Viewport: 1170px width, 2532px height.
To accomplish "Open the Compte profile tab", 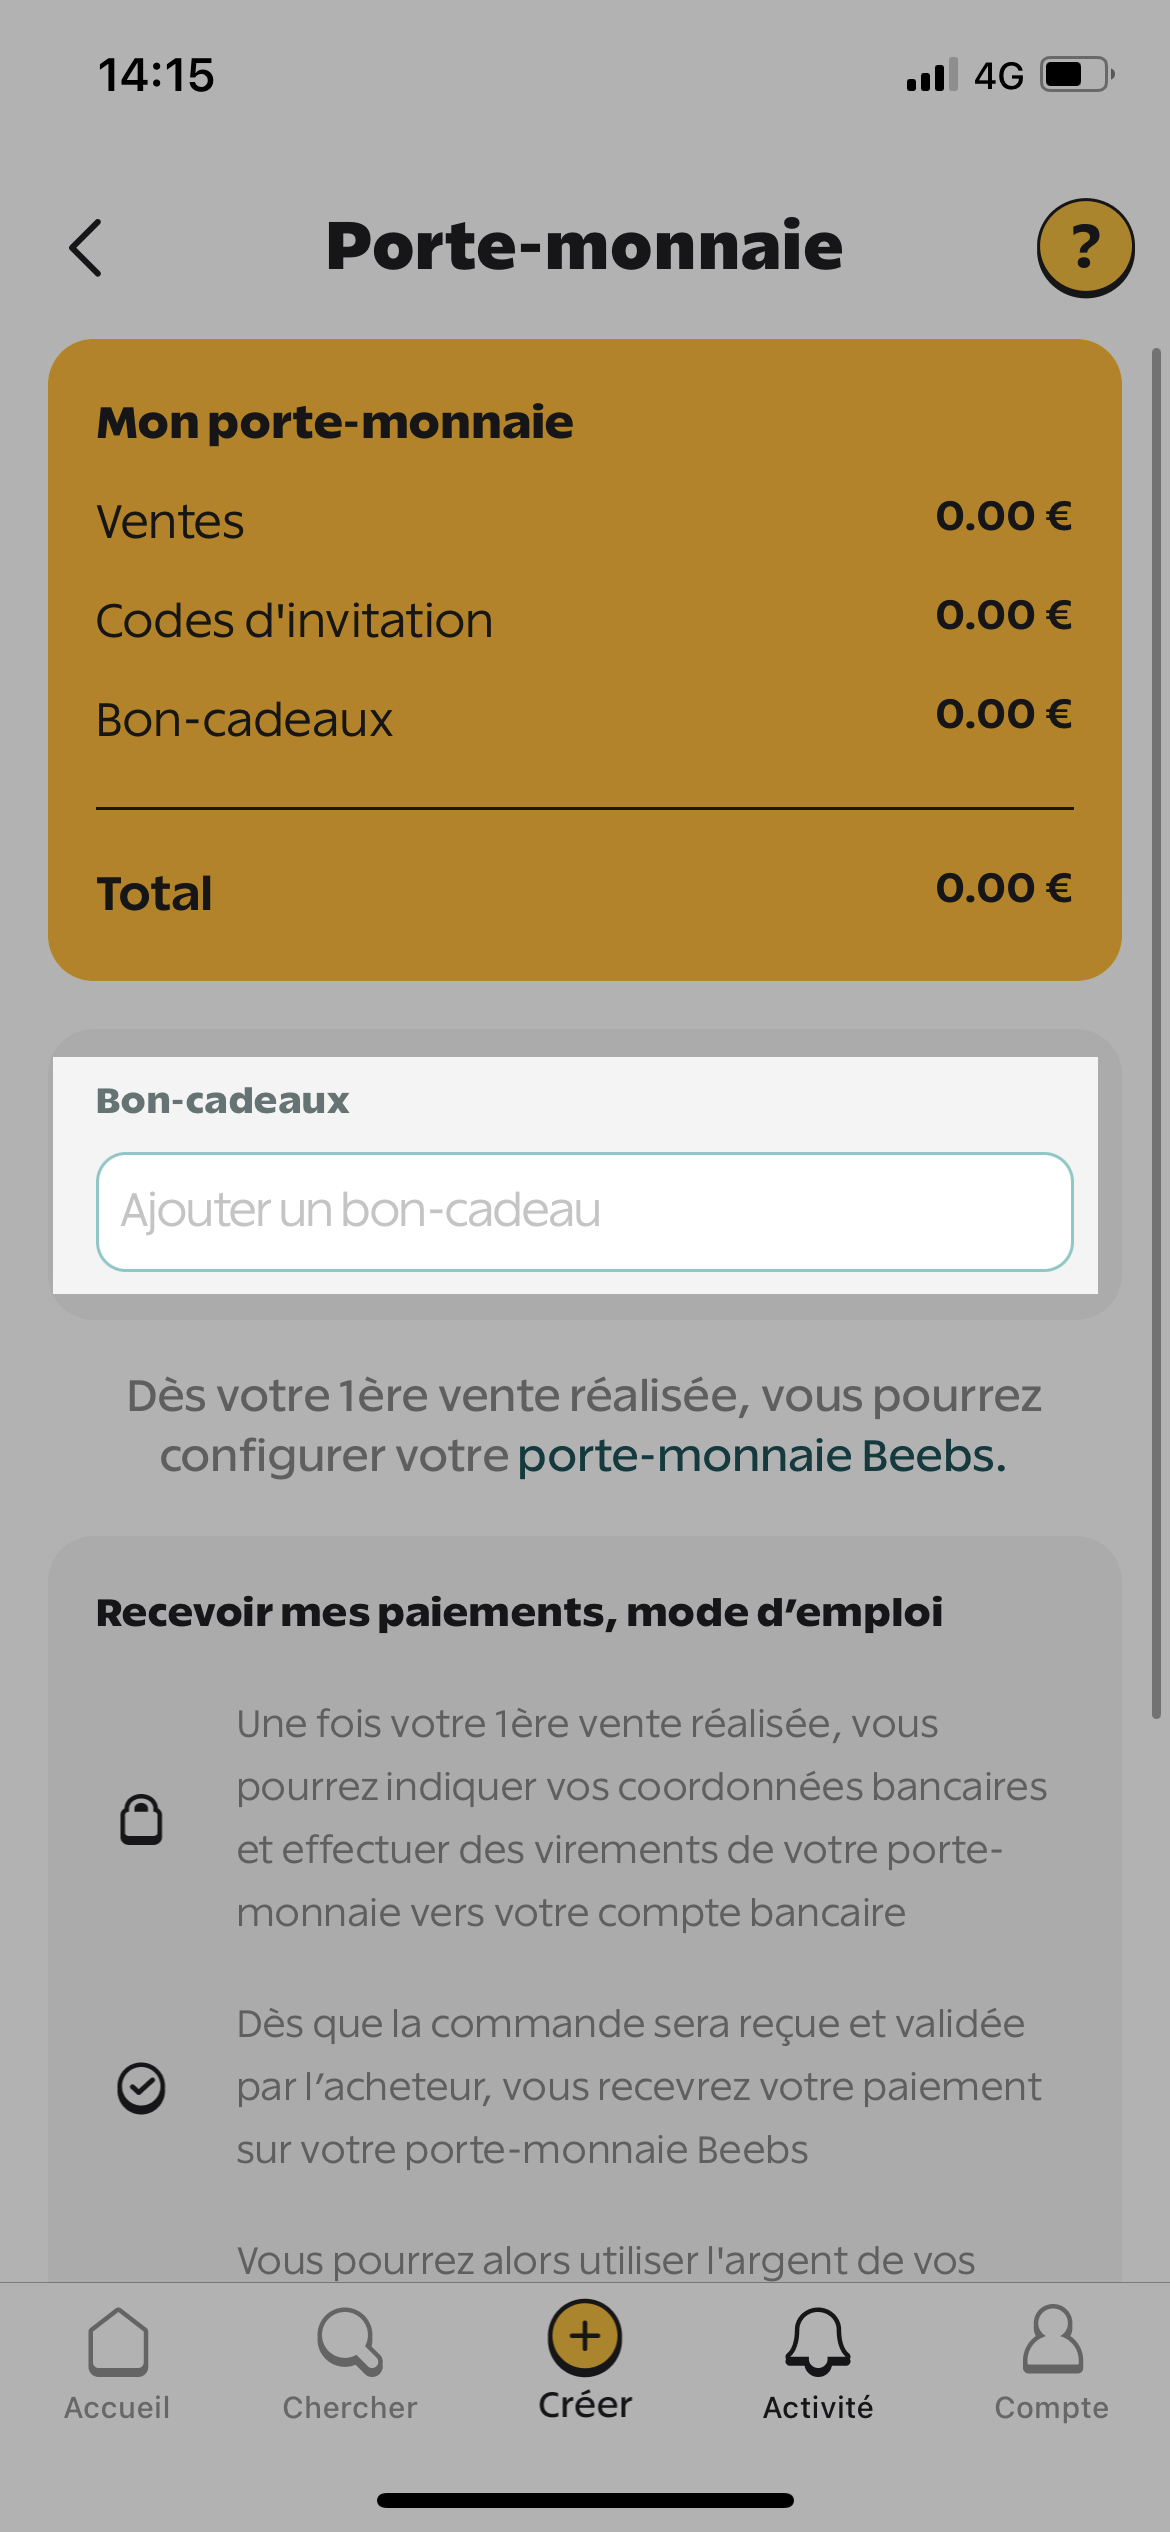I will [x=1052, y=2364].
